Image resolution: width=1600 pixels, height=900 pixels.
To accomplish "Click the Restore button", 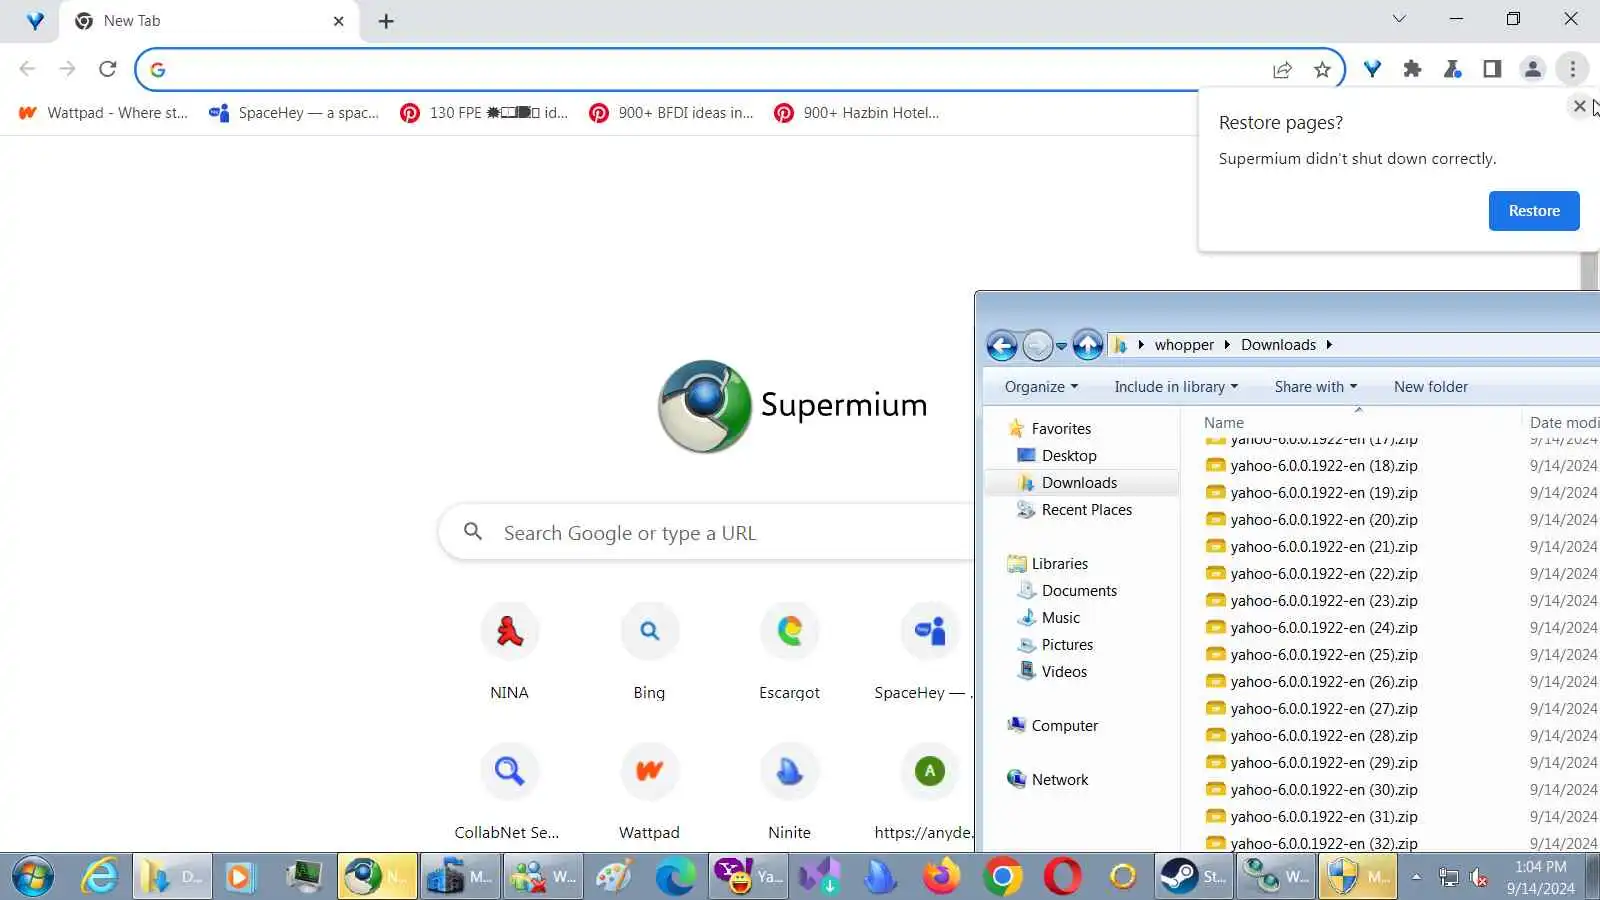I will (1534, 211).
